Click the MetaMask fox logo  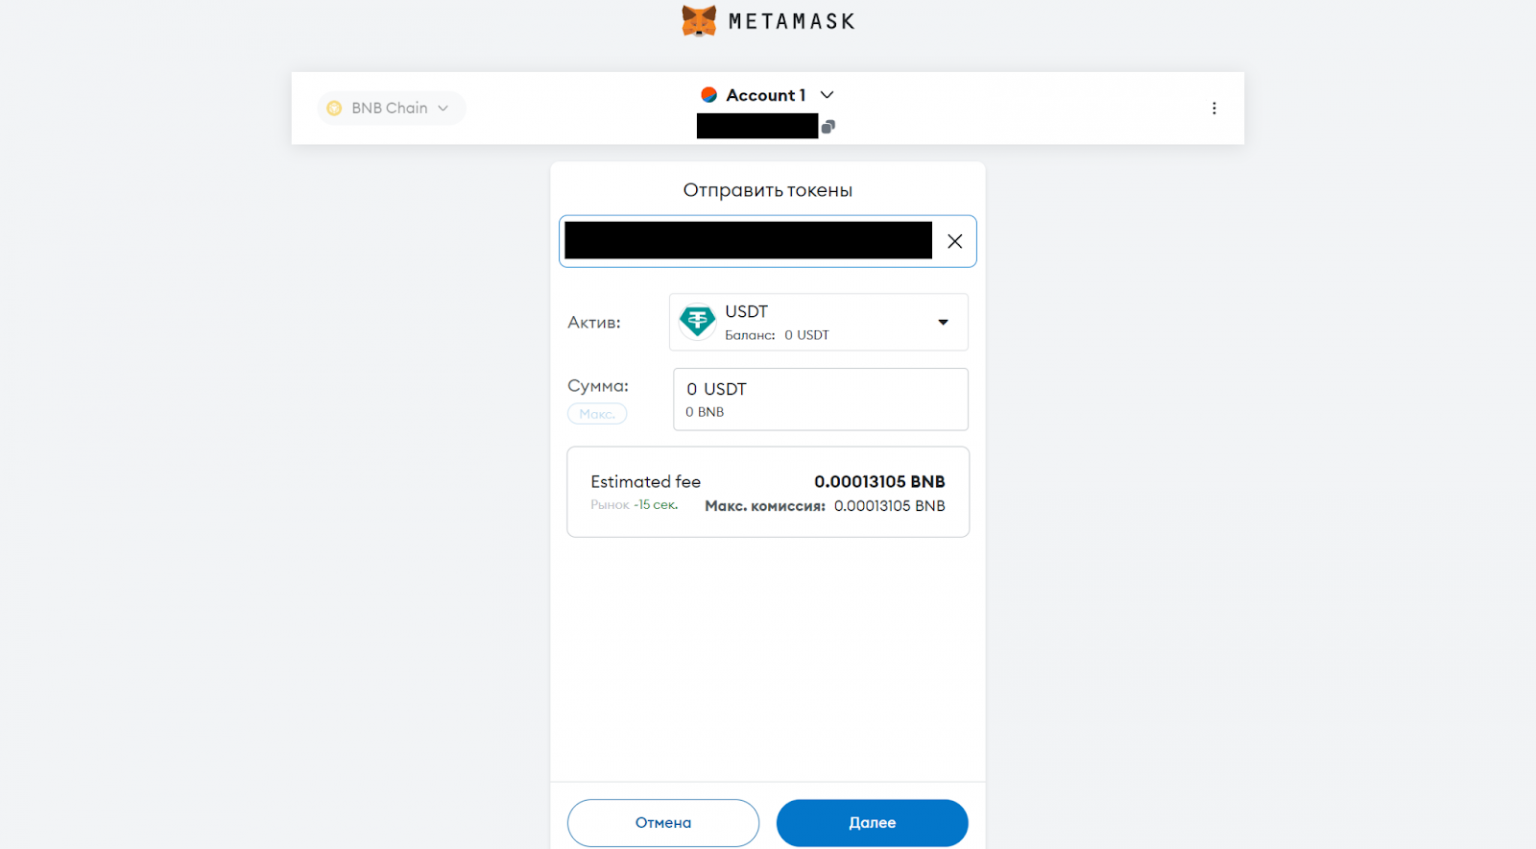[698, 20]
